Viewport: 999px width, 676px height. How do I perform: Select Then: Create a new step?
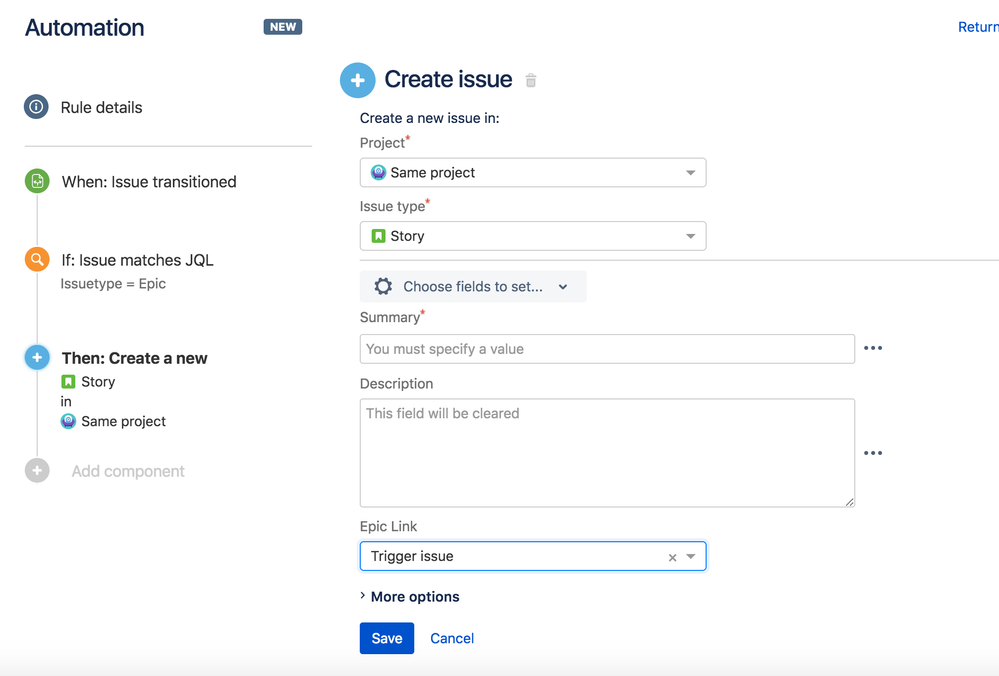pos(134,358)
